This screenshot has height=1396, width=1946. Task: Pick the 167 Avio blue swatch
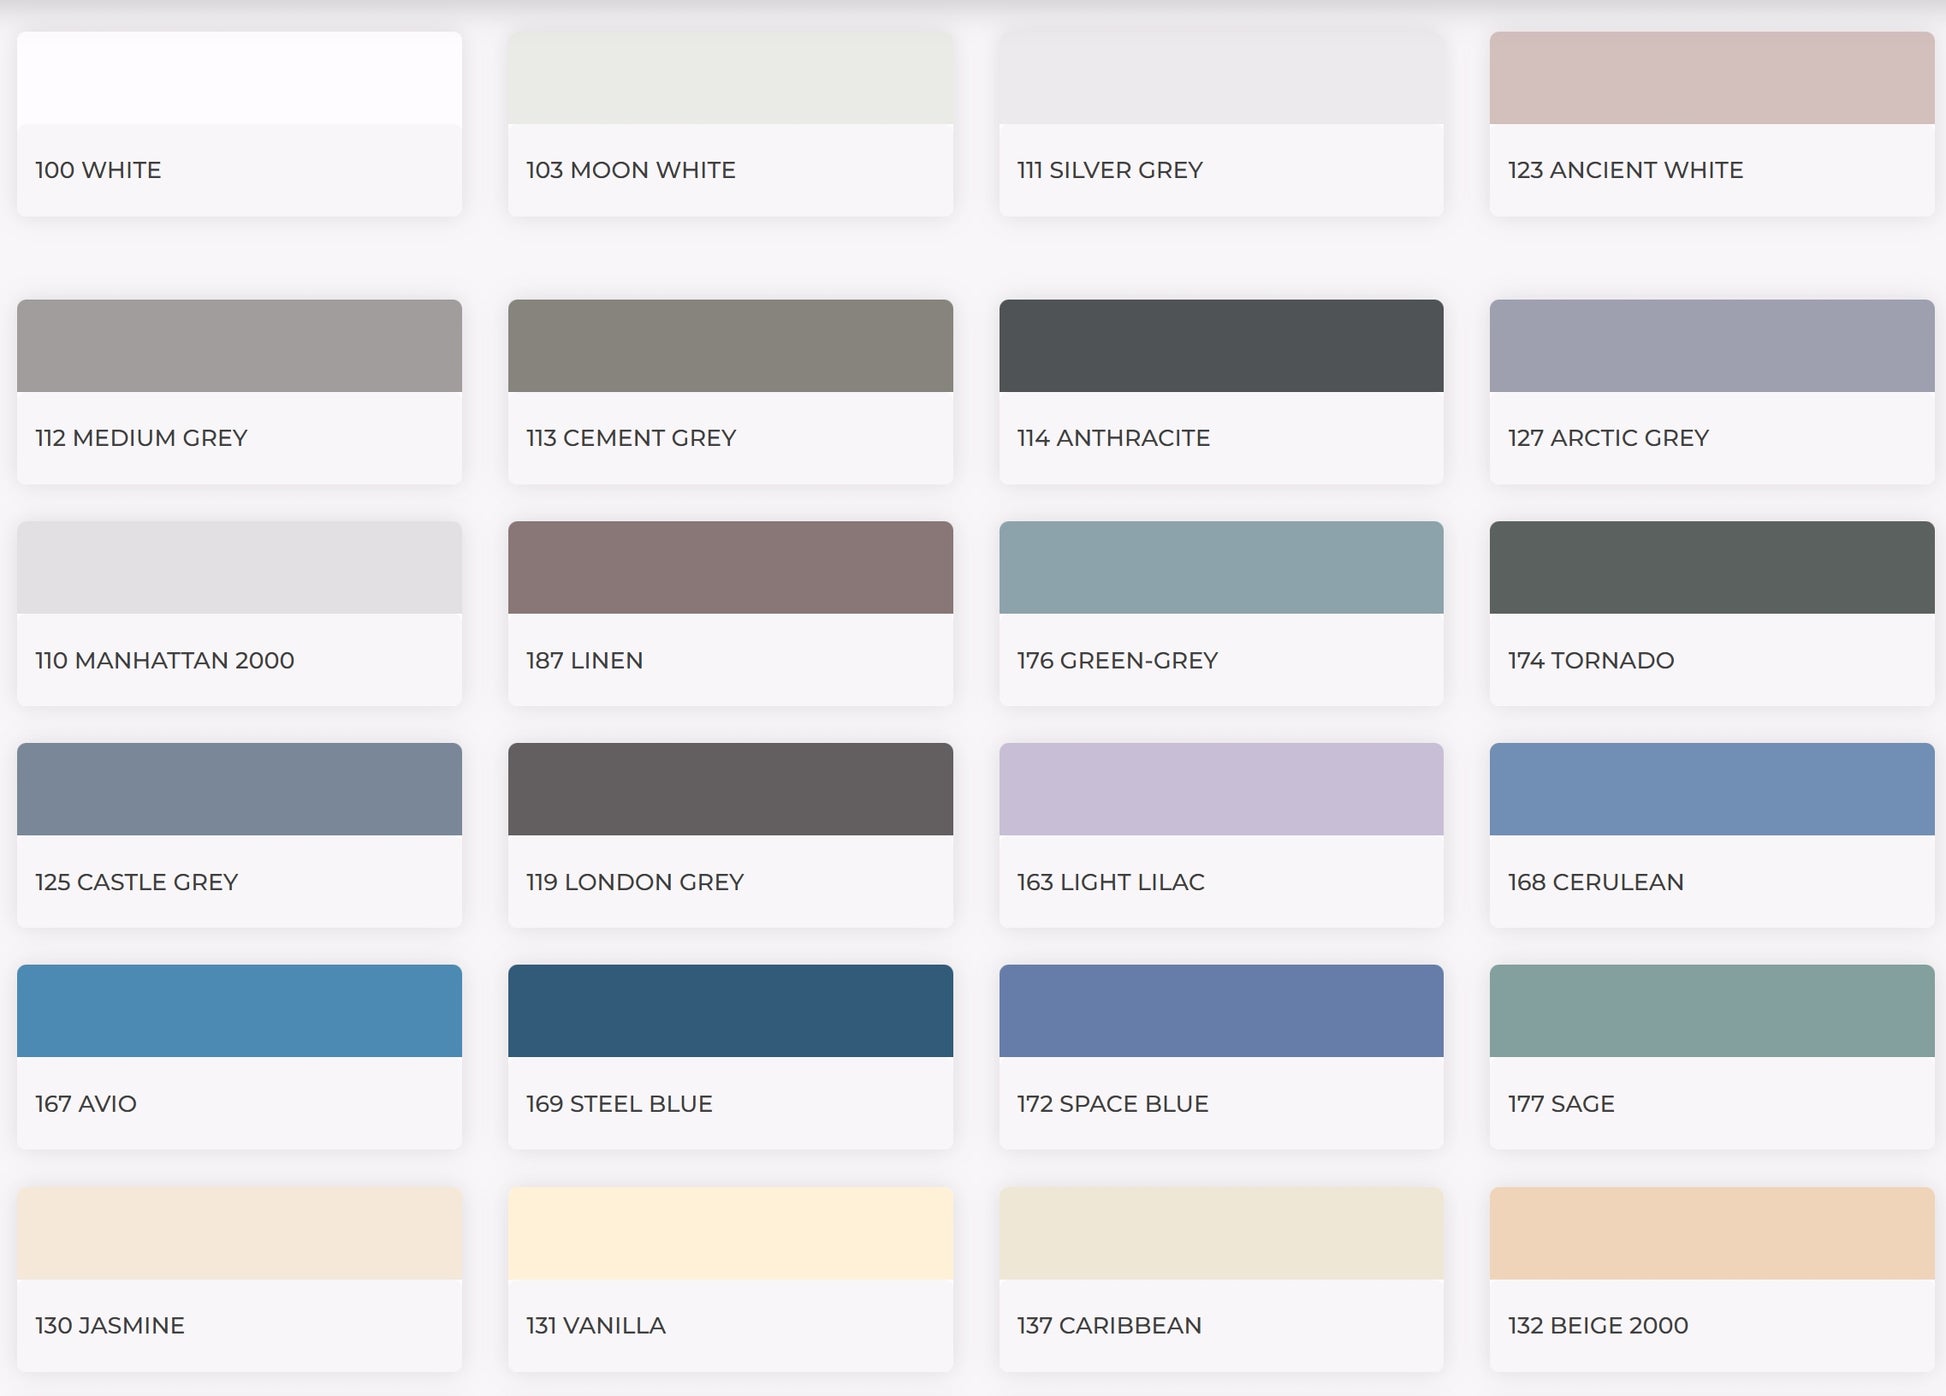tap(239, 1011)
